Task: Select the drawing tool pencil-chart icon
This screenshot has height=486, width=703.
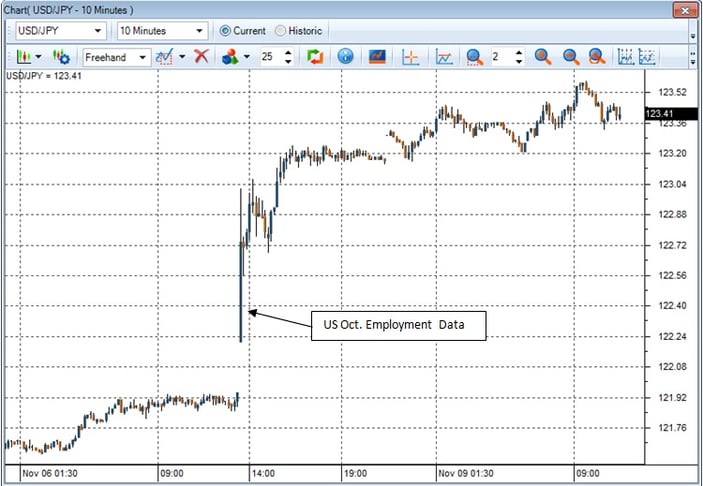Action: pyautogui.click(x=165, y=57)
